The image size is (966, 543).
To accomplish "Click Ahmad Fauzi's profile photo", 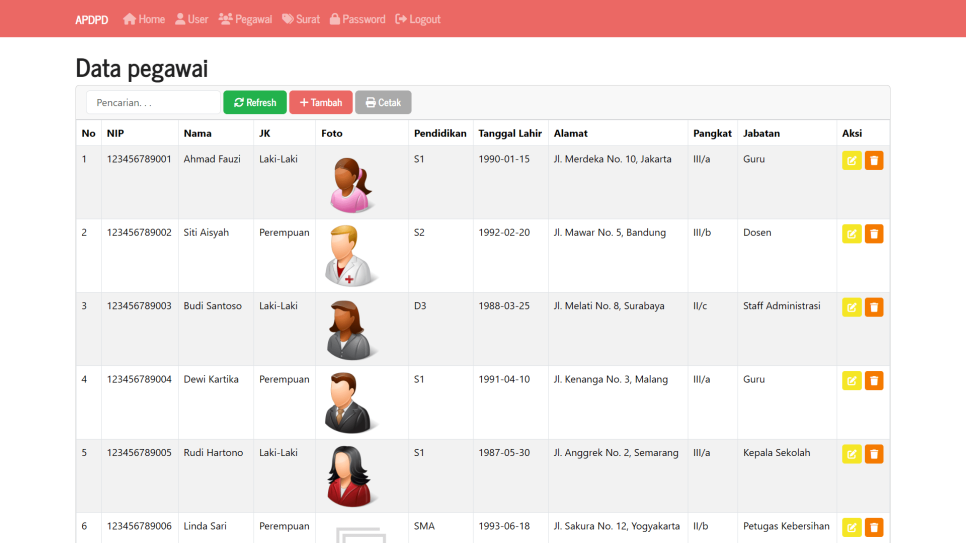I will pos(350,185).
